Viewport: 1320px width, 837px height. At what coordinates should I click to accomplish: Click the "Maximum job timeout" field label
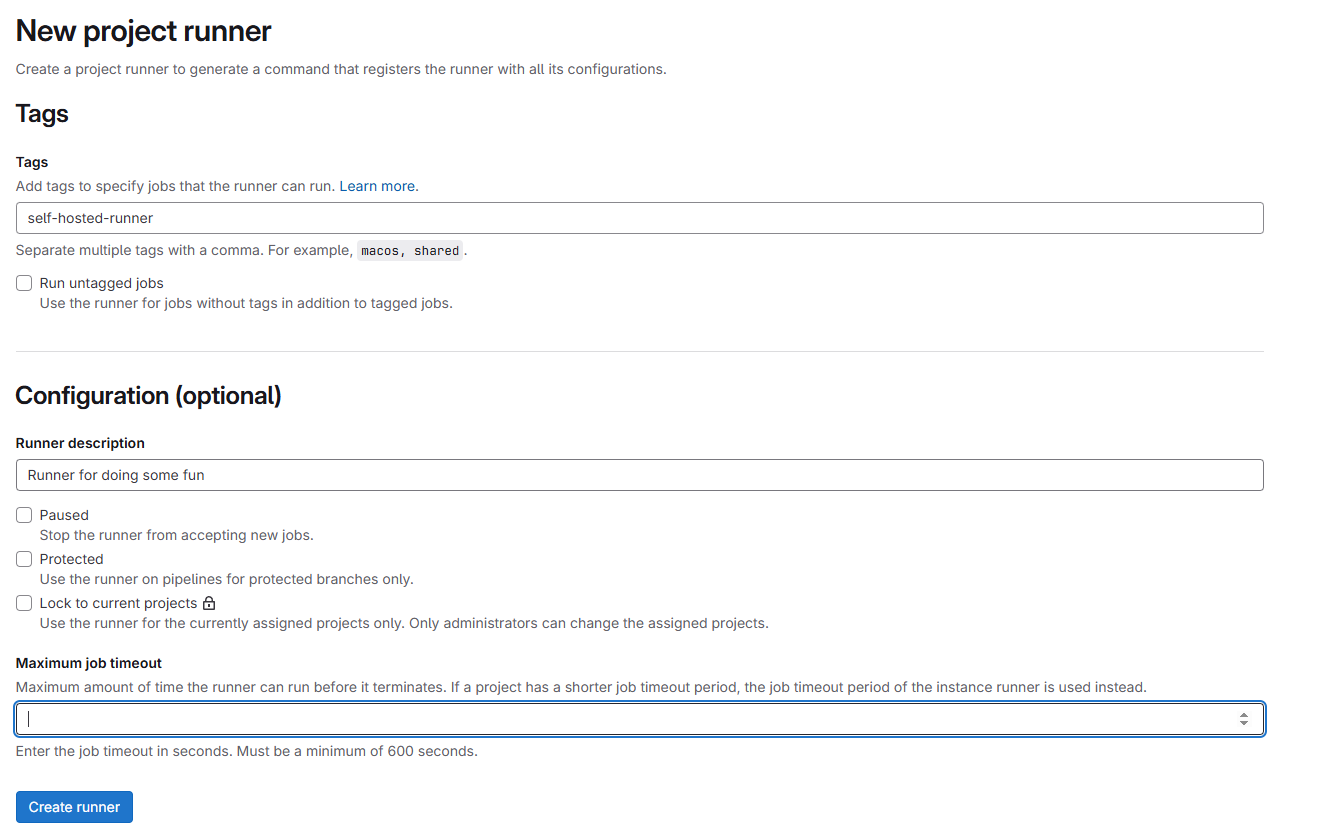[x=89, y=663]
